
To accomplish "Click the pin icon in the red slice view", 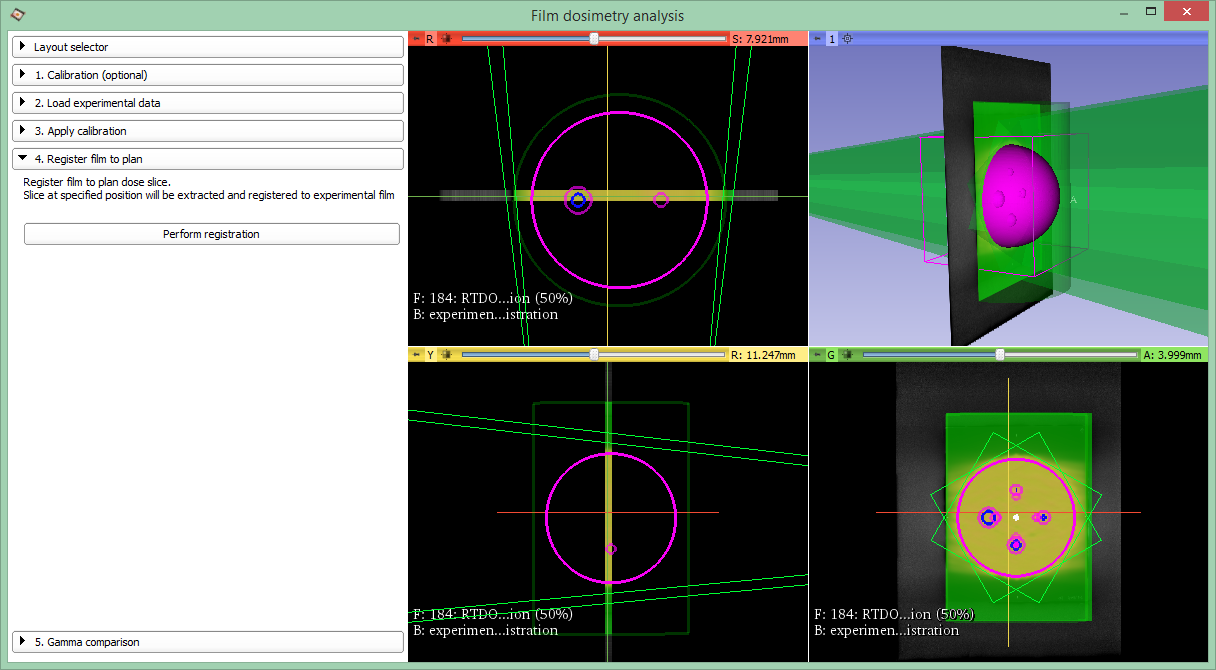I will click(x=416, y=39).
